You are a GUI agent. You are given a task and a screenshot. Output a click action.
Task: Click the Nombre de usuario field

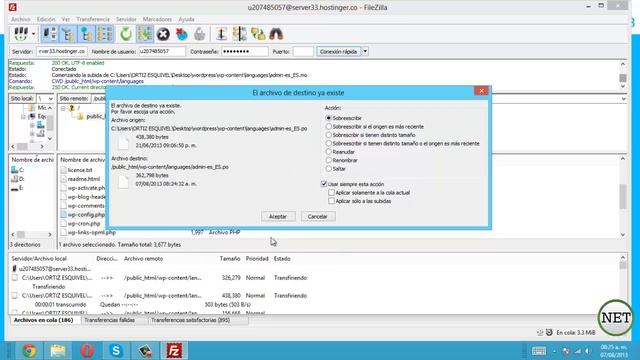pos(162,51)
